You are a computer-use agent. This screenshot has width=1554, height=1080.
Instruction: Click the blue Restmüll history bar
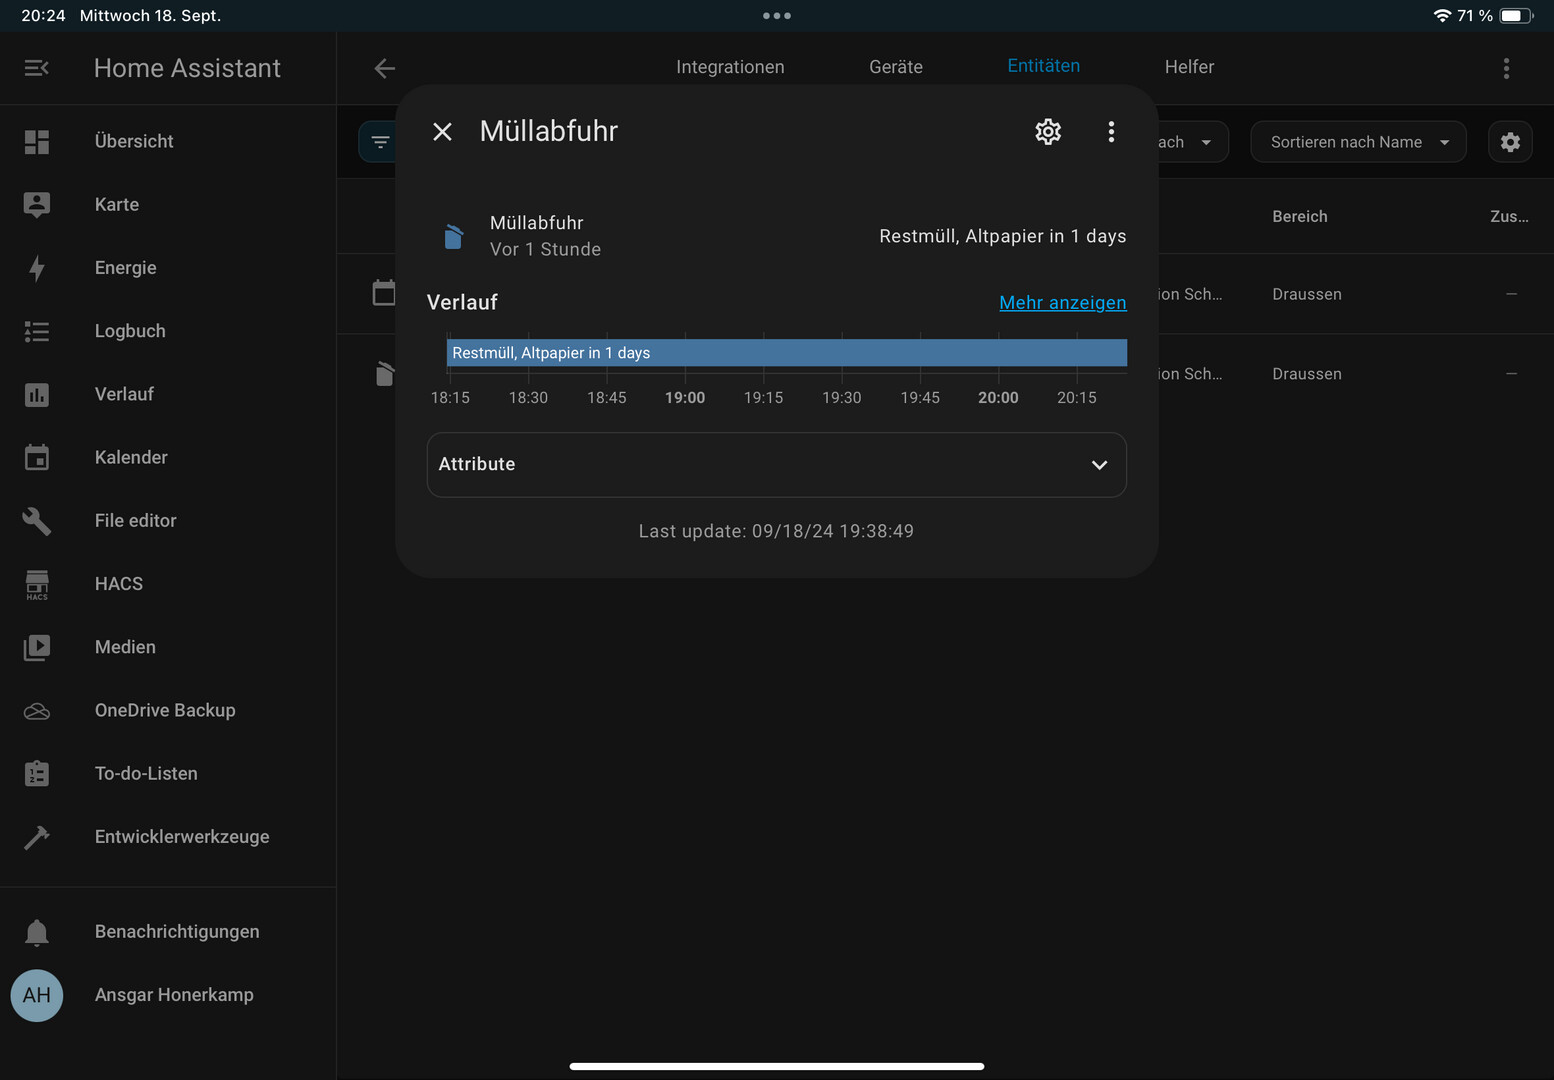(x=786, y=353)
